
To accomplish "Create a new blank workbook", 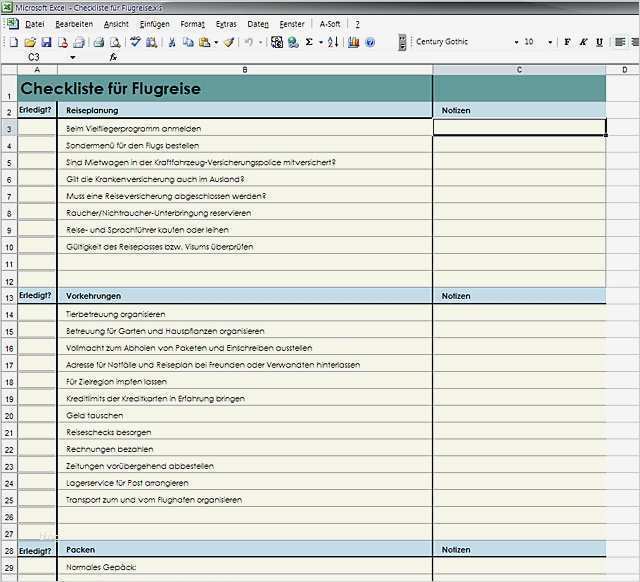I will pyautogui.click(x=14, y=42).
